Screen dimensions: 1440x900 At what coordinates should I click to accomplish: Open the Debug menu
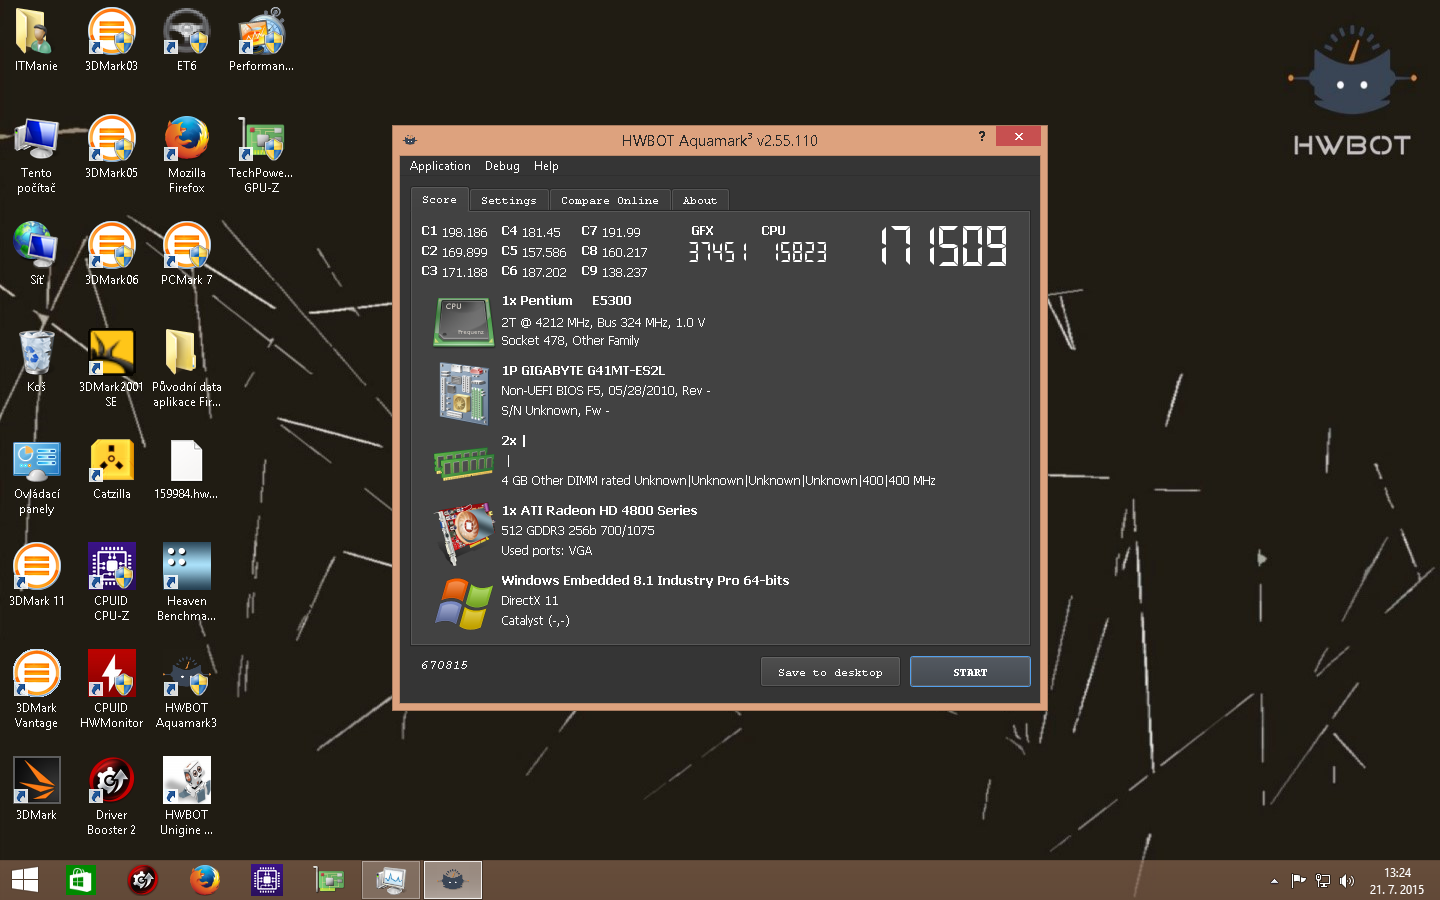[502, 166]
